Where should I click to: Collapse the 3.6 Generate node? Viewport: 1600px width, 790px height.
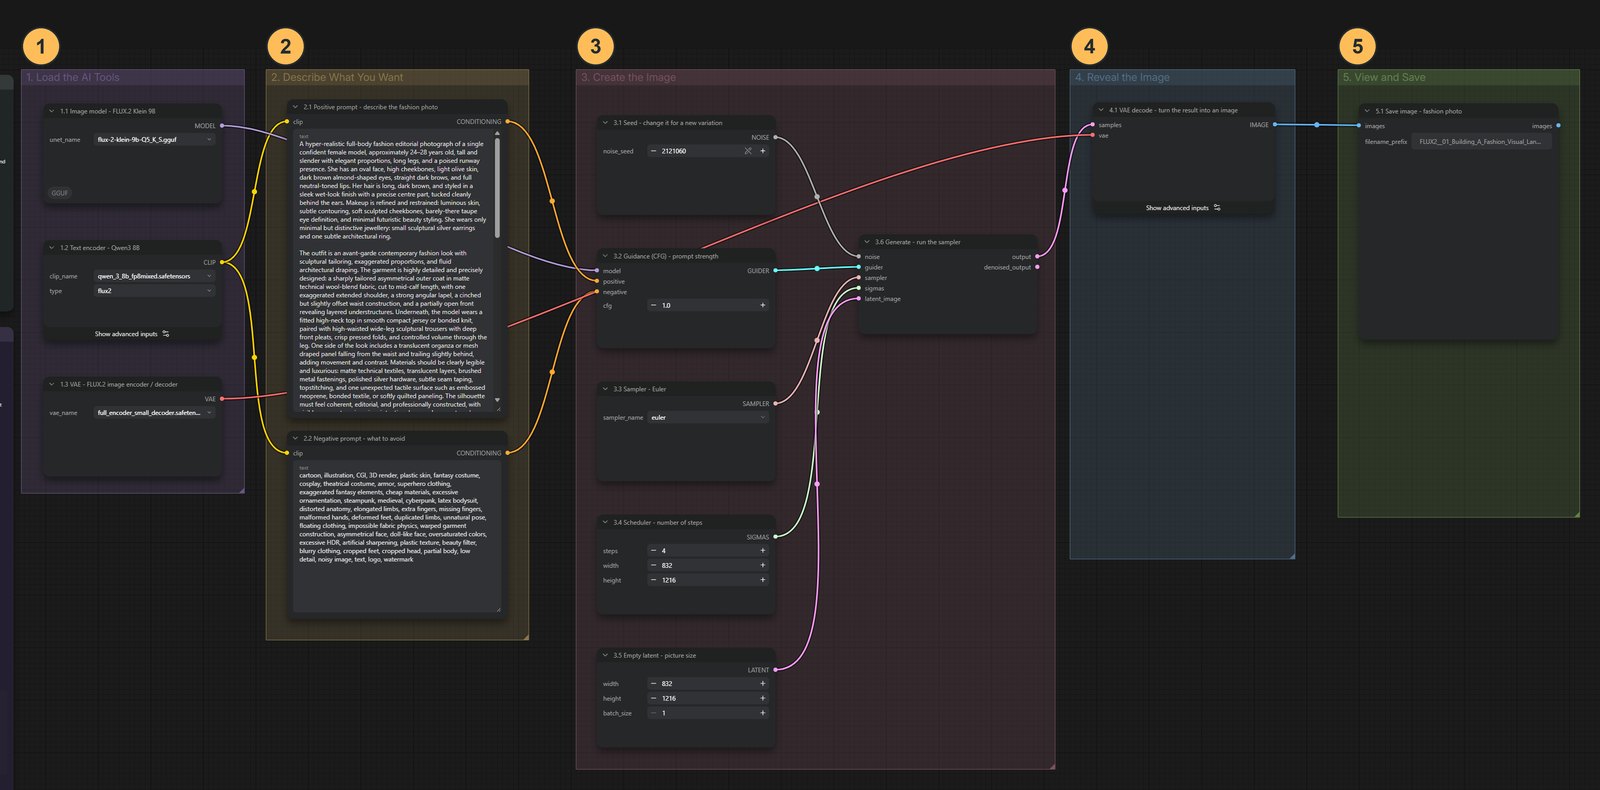coord(867,242)
